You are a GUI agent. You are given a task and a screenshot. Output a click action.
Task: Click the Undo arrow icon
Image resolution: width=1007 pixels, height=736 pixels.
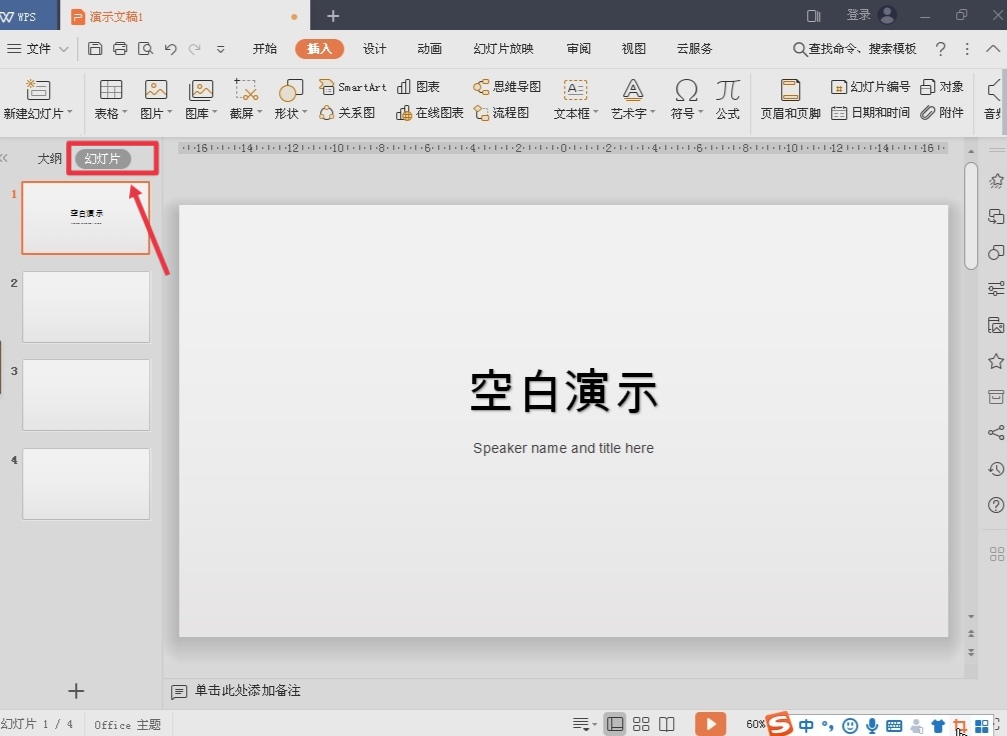tap(171, 49)
